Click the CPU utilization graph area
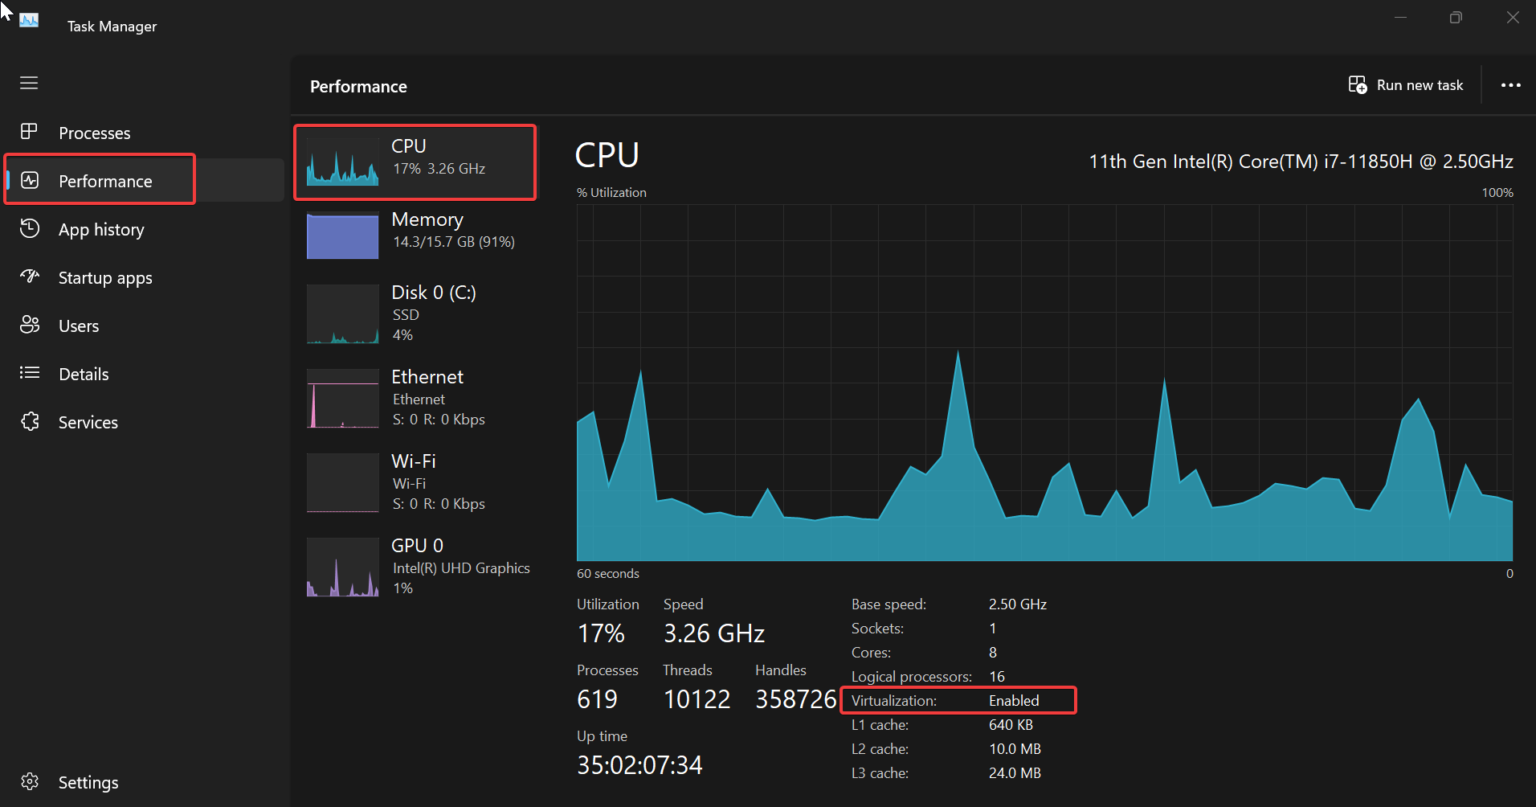This screenshot has height=807, width=1536. 1044,382
